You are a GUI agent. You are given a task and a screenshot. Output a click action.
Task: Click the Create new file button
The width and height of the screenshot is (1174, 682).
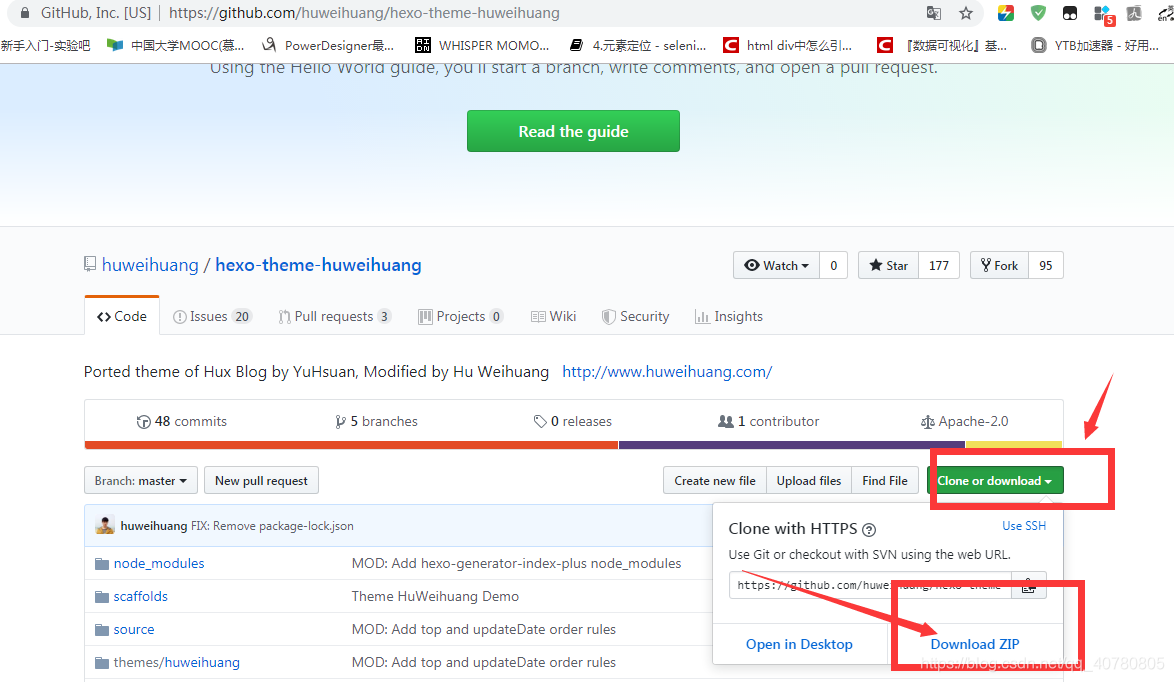coord(715,481)
